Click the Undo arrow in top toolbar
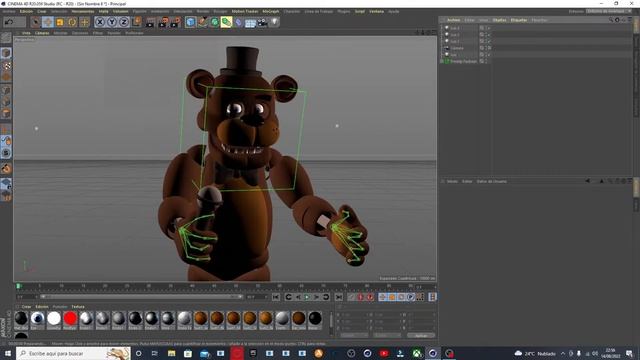 tap(9, 22)
